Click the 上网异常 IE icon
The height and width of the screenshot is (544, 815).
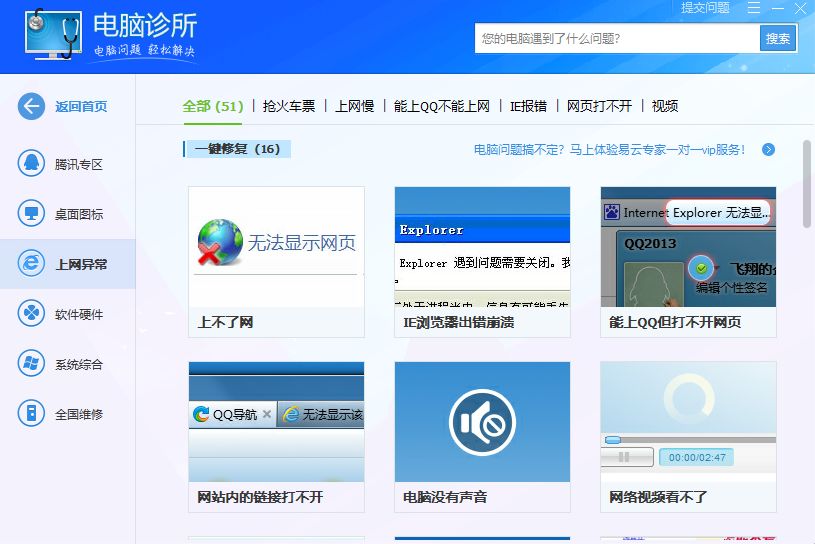(31, 263)
